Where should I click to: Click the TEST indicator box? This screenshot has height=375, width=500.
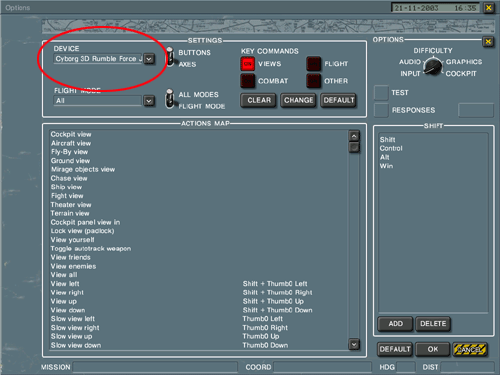[381, 93]
